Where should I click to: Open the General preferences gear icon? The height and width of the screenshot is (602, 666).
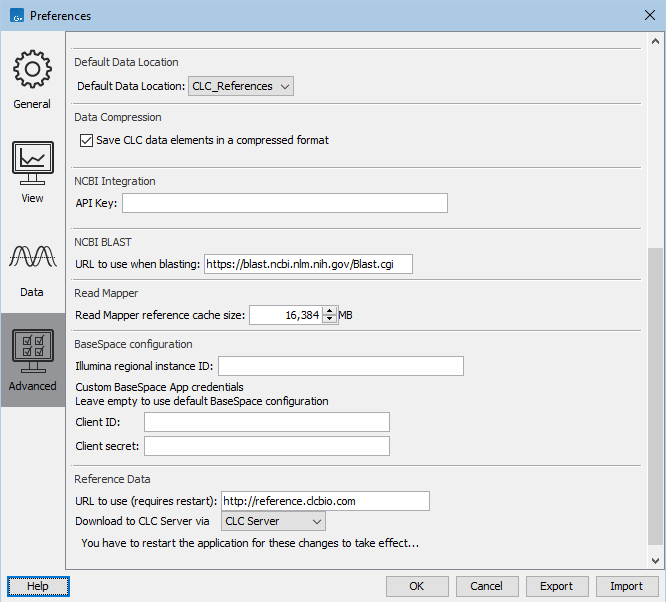click(32, 70)
